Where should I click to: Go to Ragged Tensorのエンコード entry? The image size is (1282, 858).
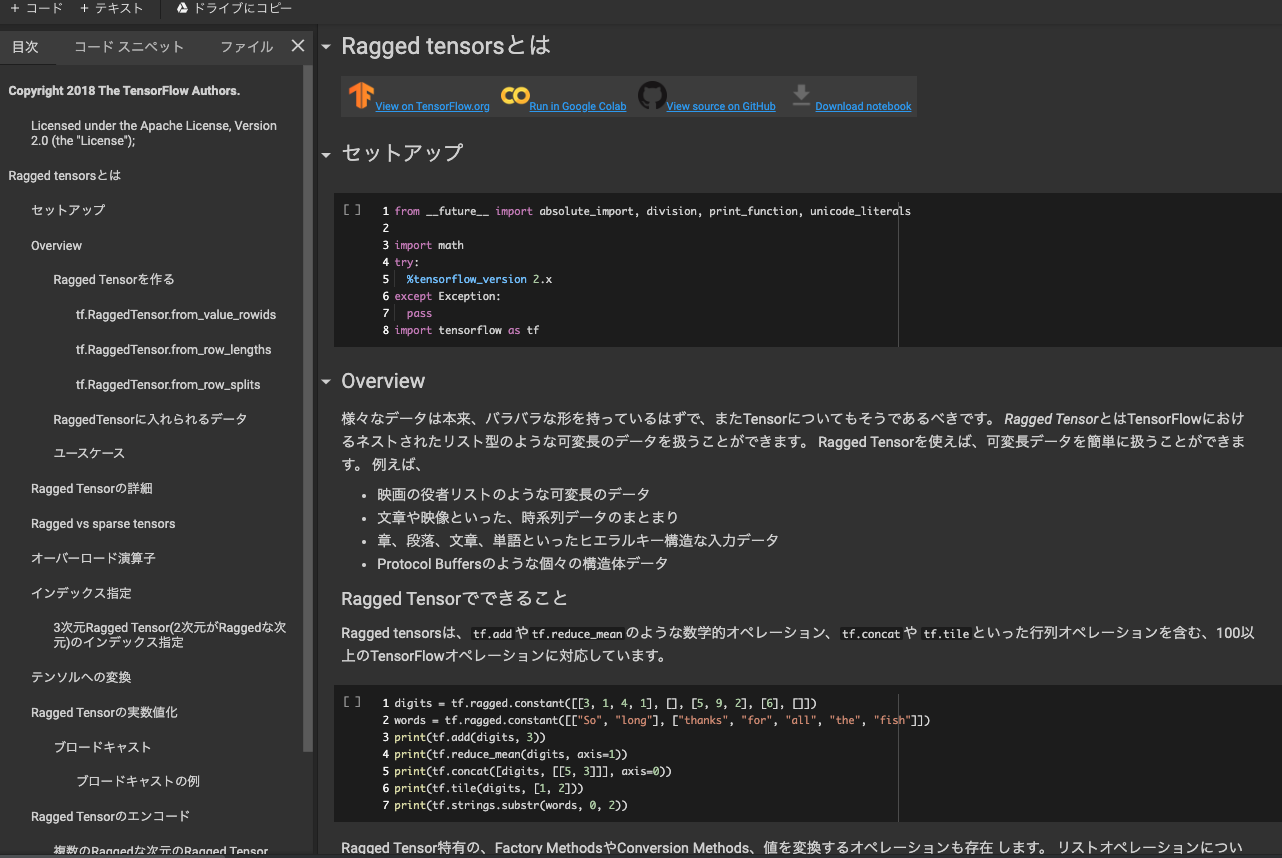(110, 817)
